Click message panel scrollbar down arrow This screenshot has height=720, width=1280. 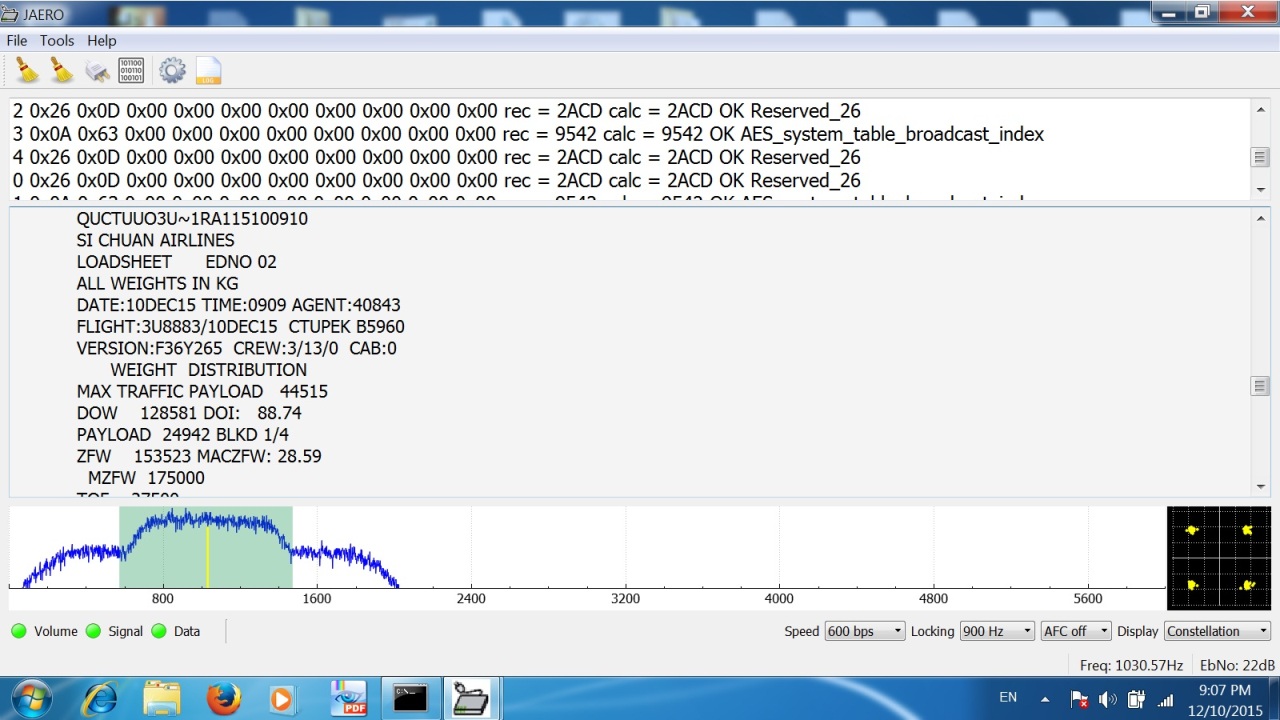1260,487
